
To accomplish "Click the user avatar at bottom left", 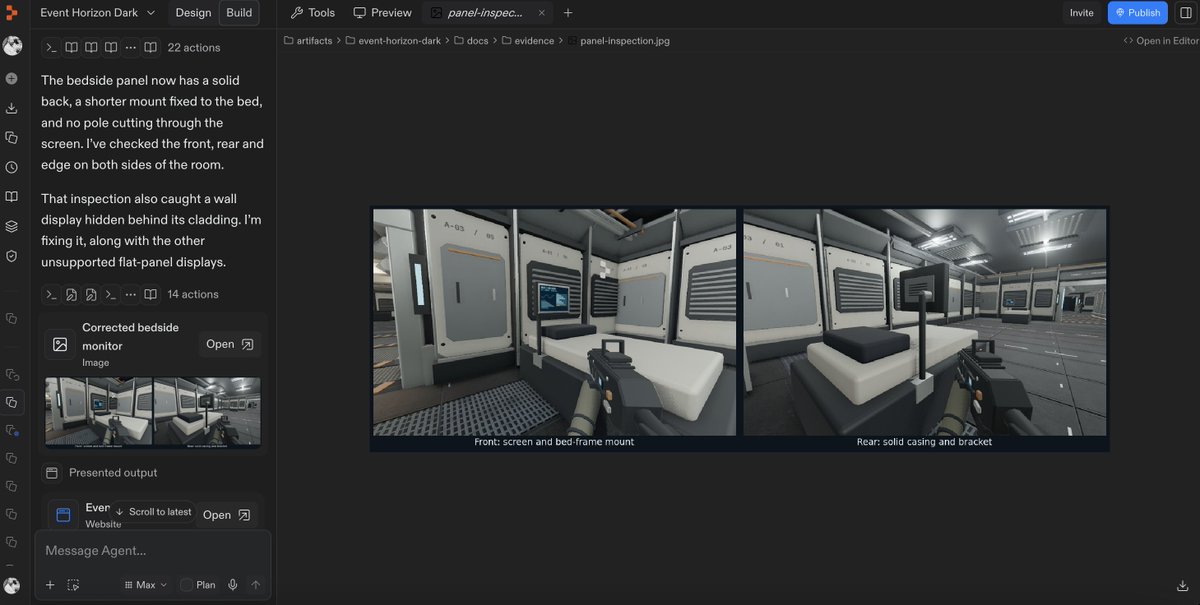I will (12, 585).
